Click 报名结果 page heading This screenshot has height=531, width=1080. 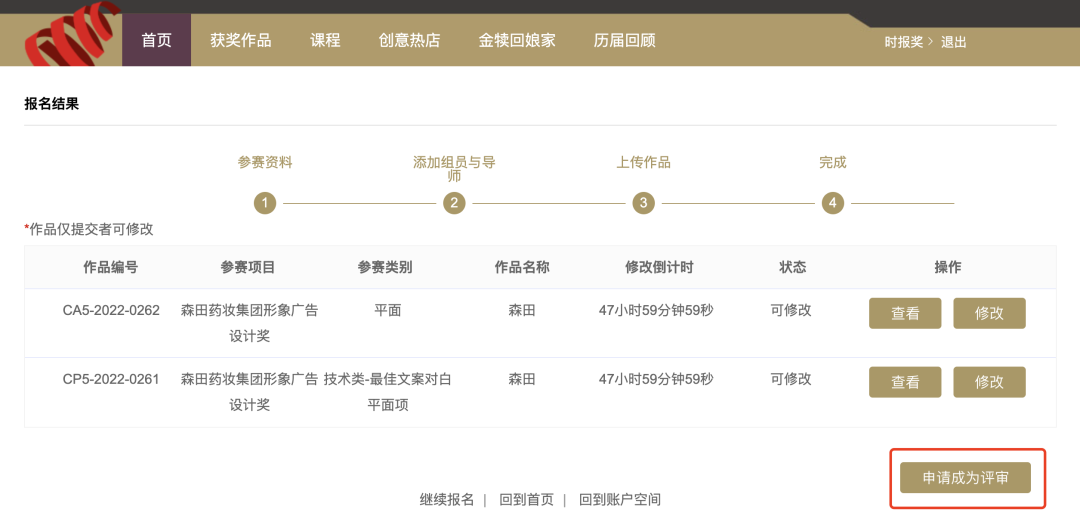[x=52, y=104]
